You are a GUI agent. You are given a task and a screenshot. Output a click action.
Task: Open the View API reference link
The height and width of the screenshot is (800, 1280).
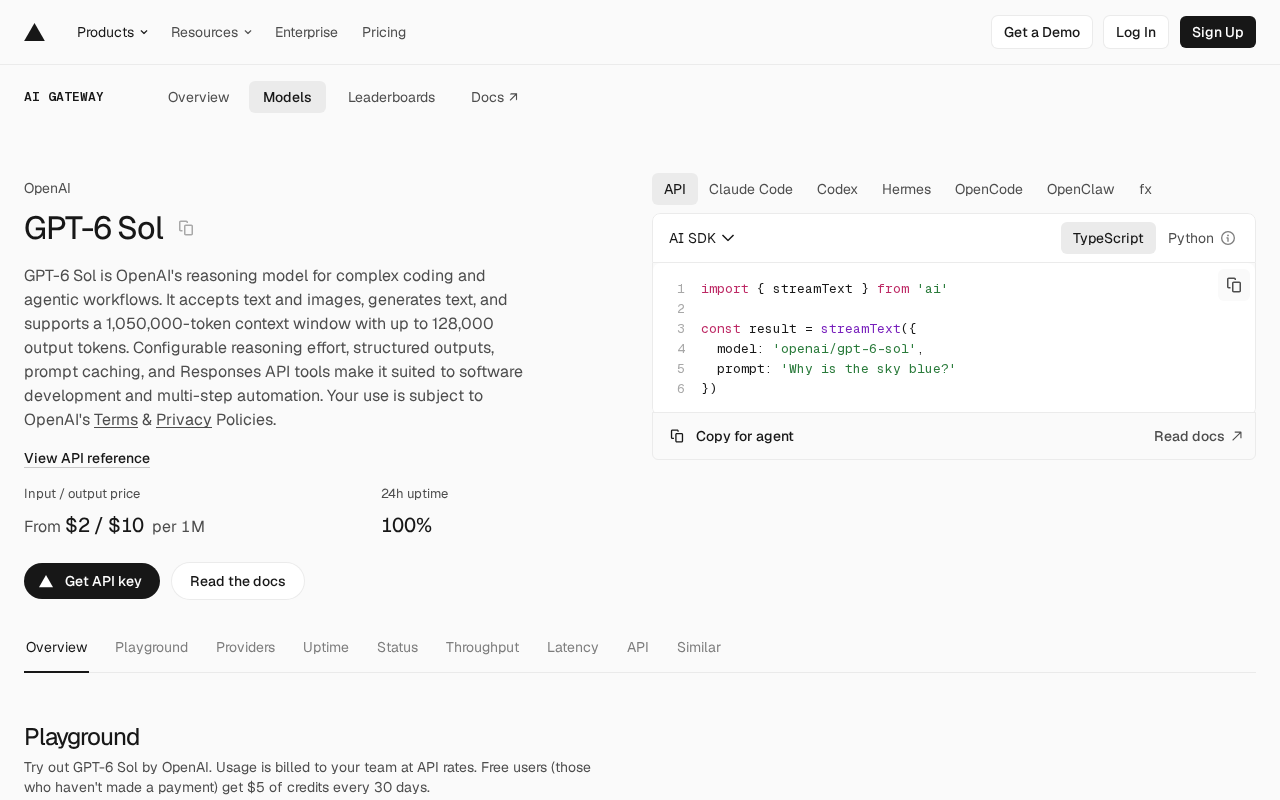(87, 458)
